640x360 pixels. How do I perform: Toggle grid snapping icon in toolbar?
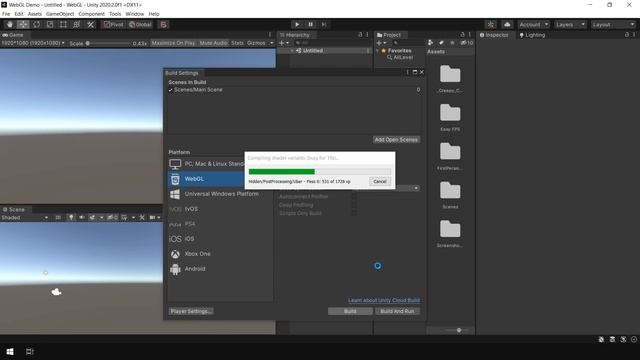click(x=164, y=24)
